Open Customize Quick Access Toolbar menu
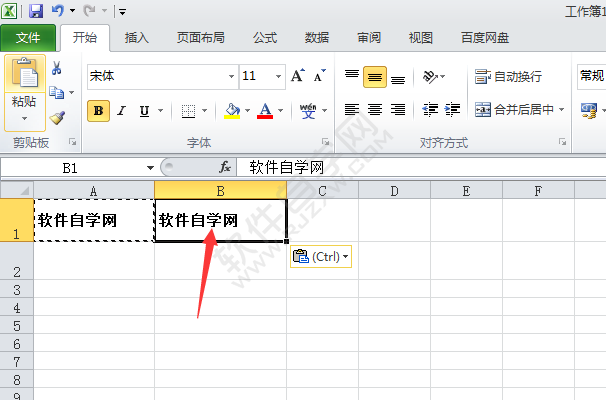The height and width of the screenshot is (400, 606). click(122, 12)
